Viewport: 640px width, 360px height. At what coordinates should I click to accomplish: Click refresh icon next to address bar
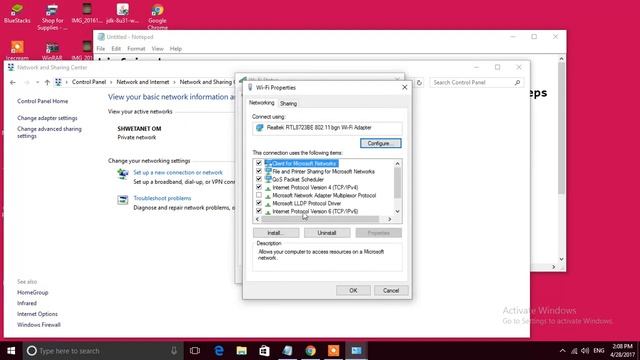[419, 82]
